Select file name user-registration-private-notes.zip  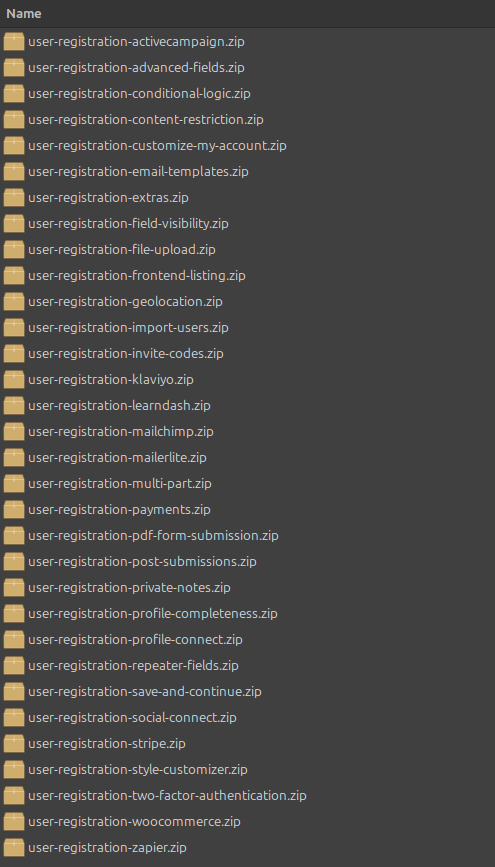point(129,587)
